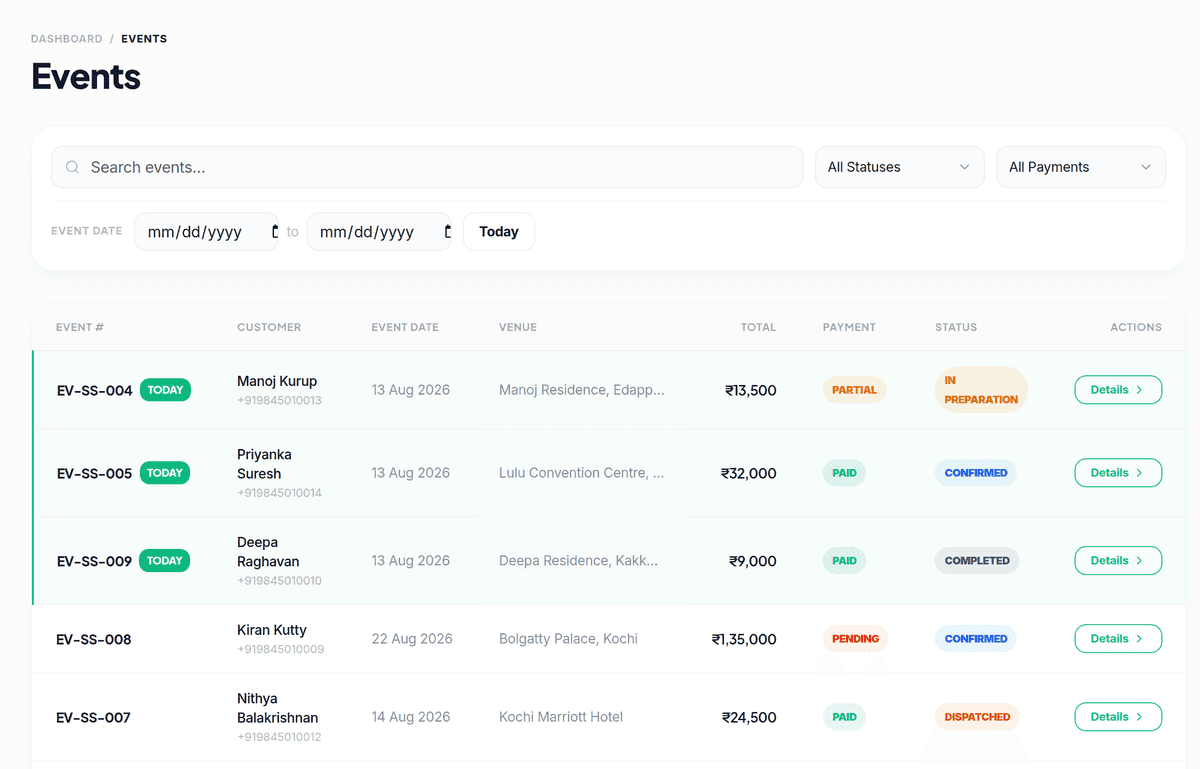The height and width of the screenshot is (769, 1200).
Task: Click the IN PREPARATION status badge
Action: point(981,390)
